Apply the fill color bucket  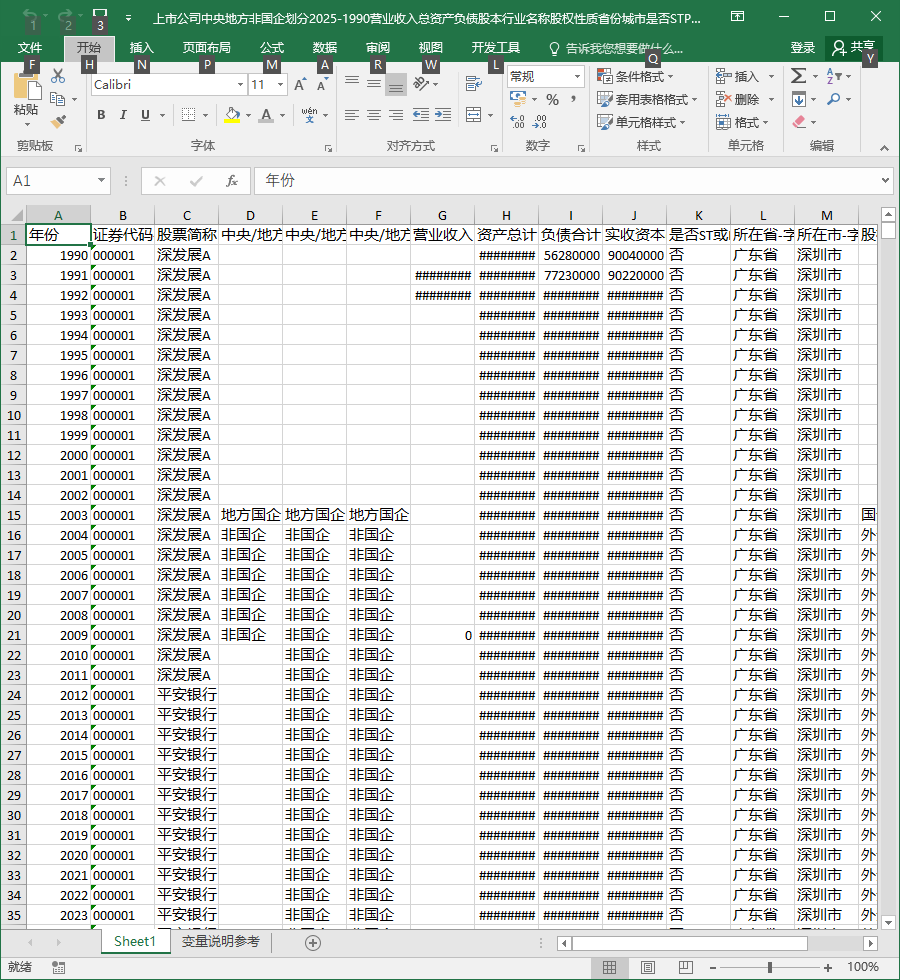pyautogui.click(x=232, y=115)
